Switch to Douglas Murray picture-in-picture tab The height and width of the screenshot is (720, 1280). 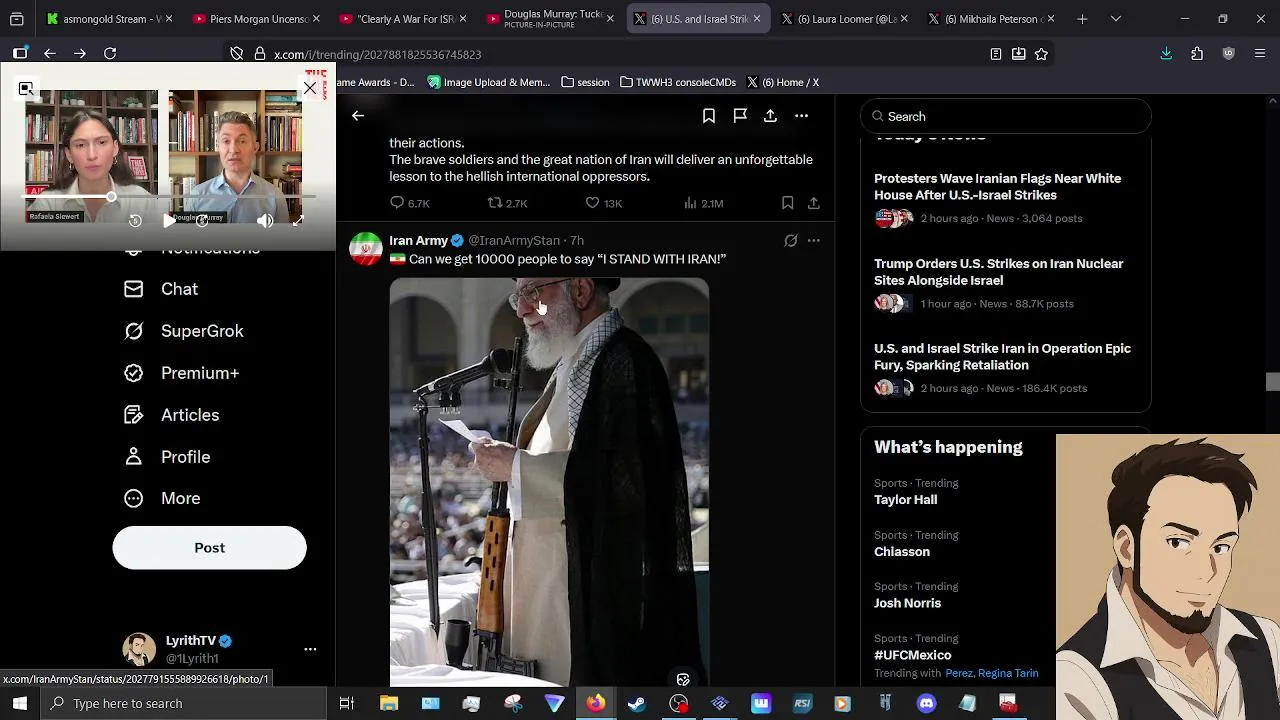[549, 19]
